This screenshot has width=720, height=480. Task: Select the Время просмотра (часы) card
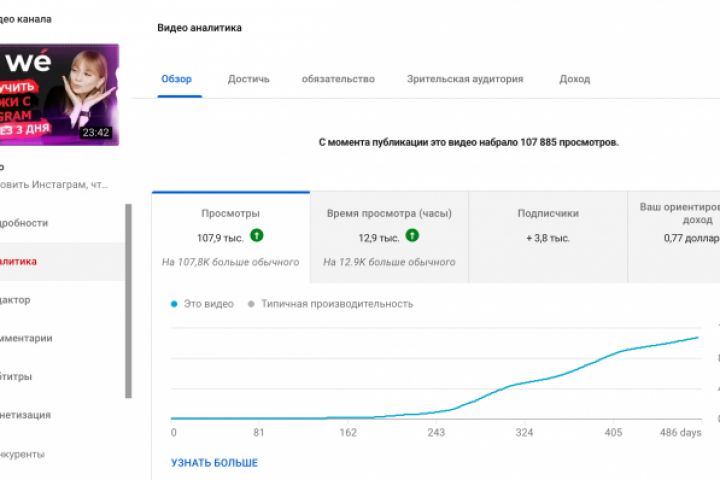(389, 237)
